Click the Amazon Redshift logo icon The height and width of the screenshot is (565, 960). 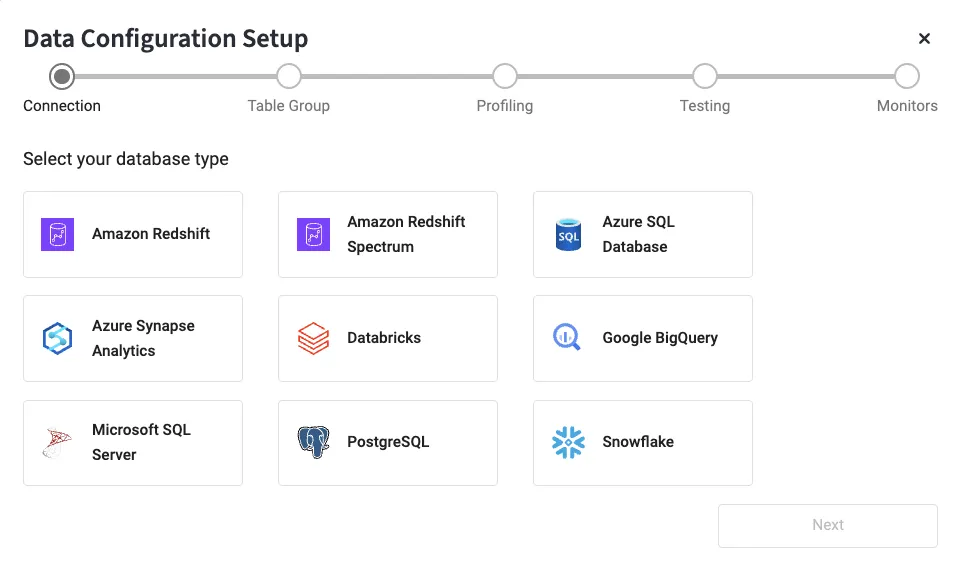tap(58, 234)
